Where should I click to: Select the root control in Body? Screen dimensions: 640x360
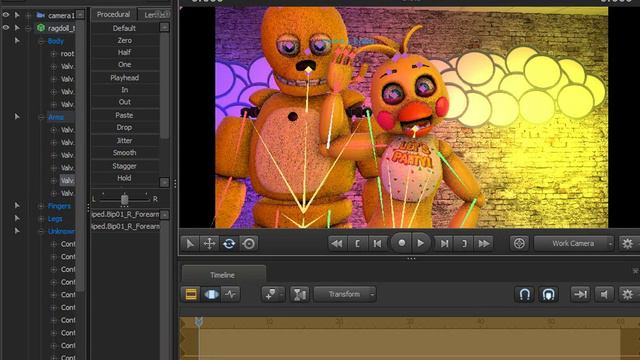click(67, 53)
